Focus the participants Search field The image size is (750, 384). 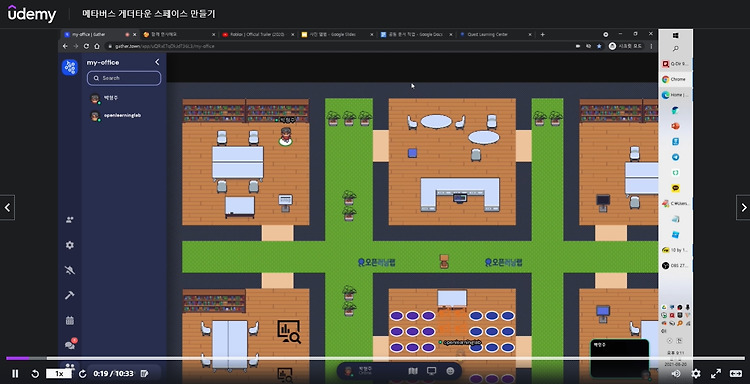[124, 78]
